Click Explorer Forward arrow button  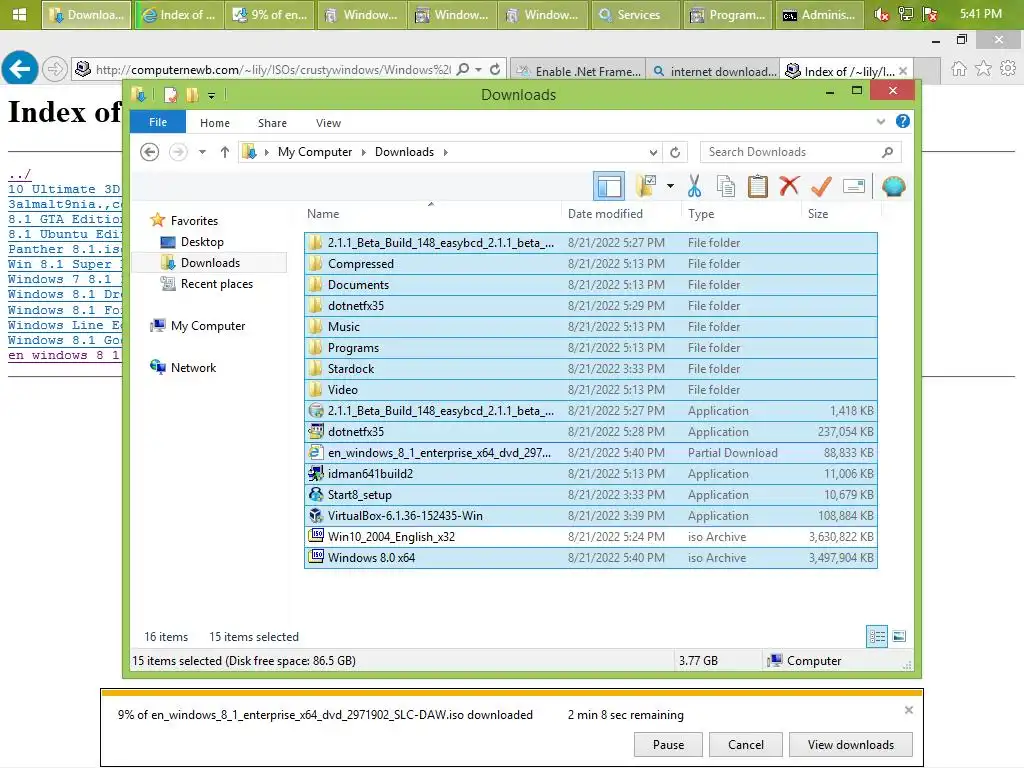click(x=178, y=152)
